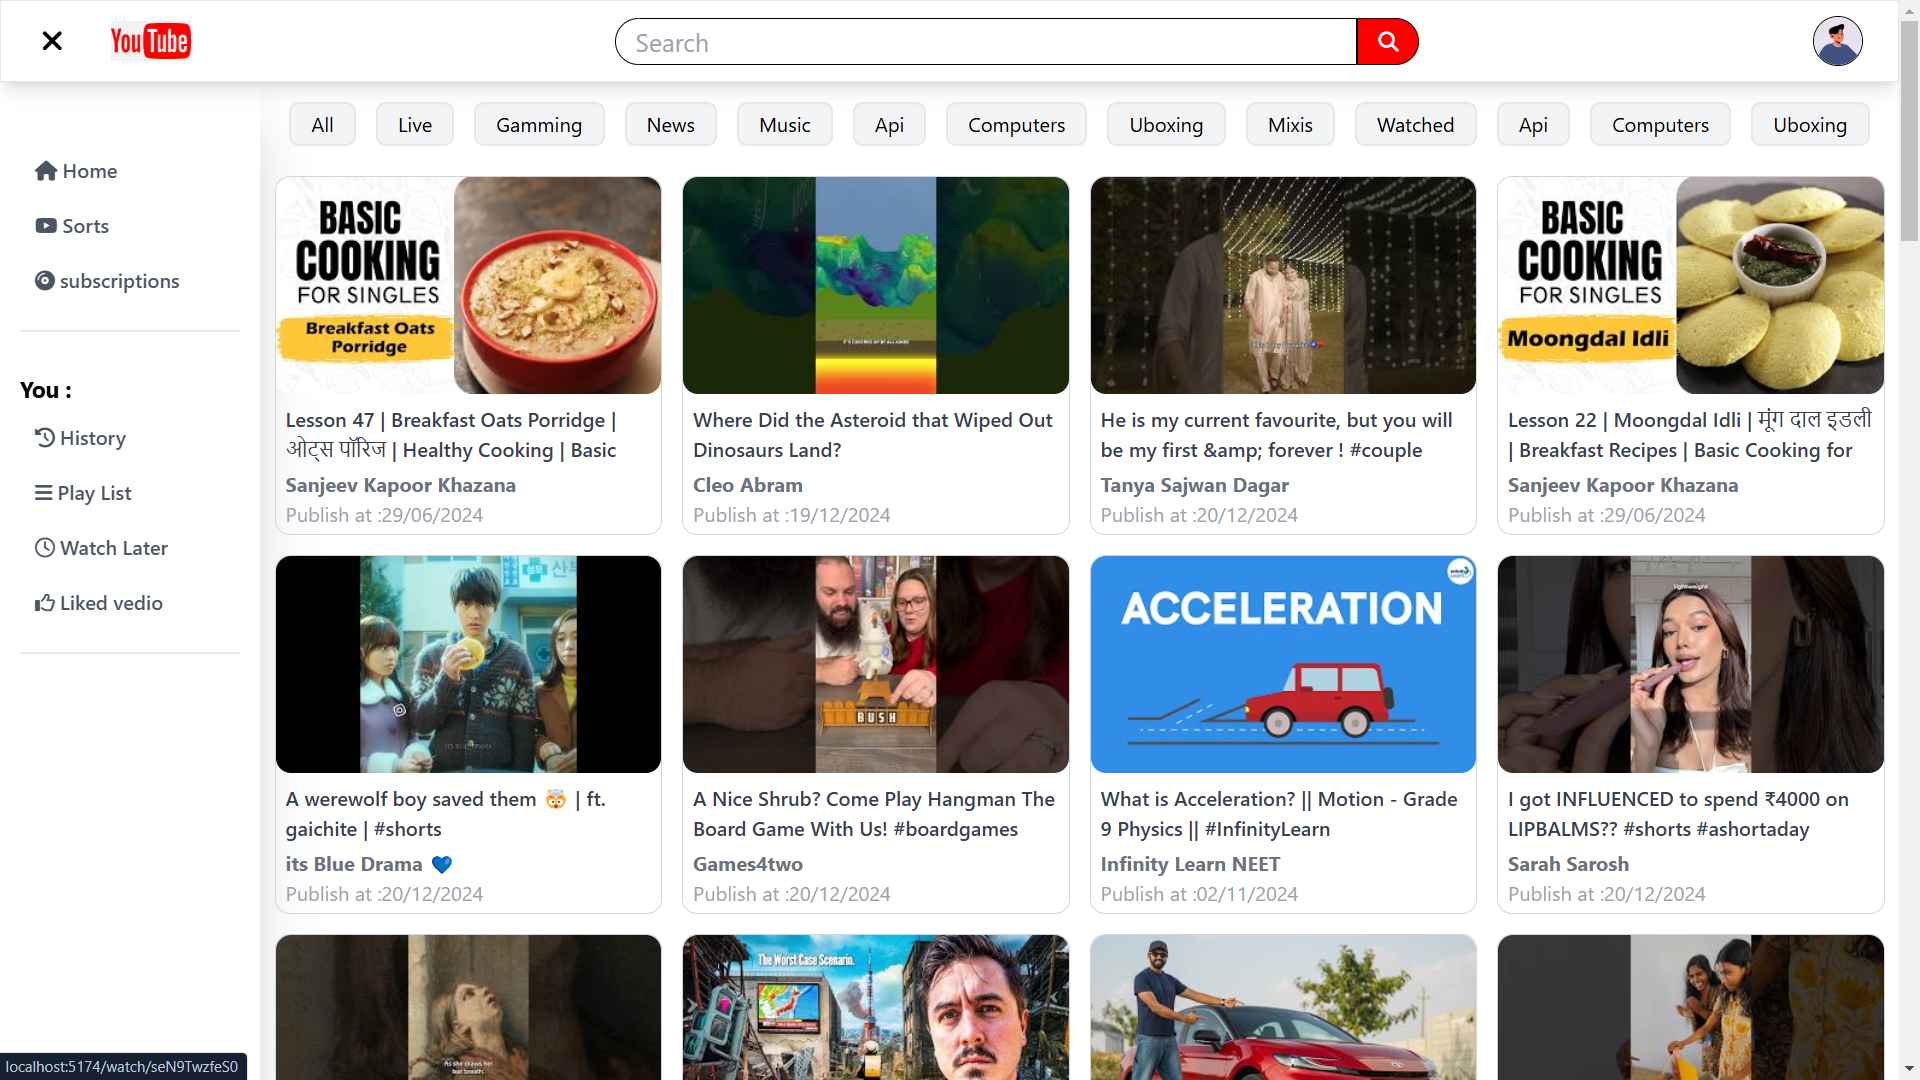
Task: Open subscriptions from the sidebar
Action: (x=107, y=281)
